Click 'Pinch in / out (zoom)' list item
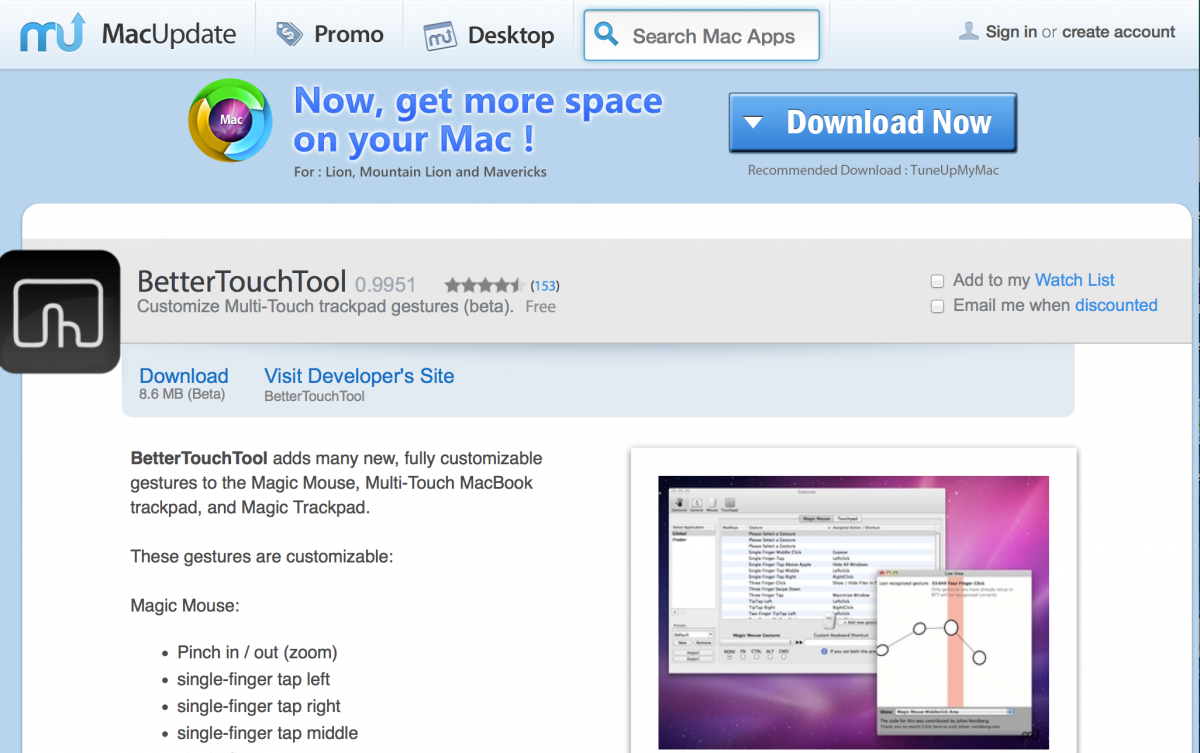 [x=257, y=652]
